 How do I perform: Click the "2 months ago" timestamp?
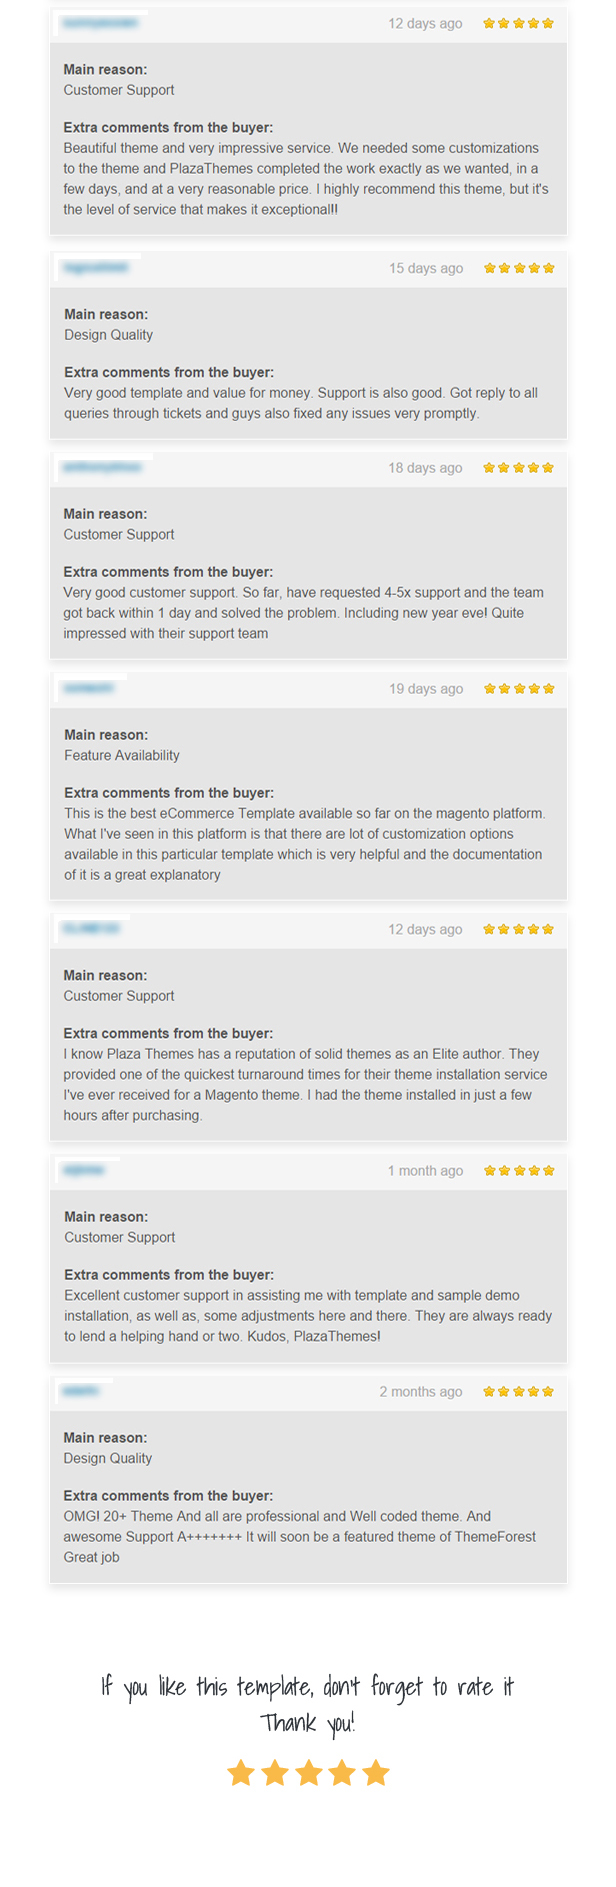(x=421, y=1391)
